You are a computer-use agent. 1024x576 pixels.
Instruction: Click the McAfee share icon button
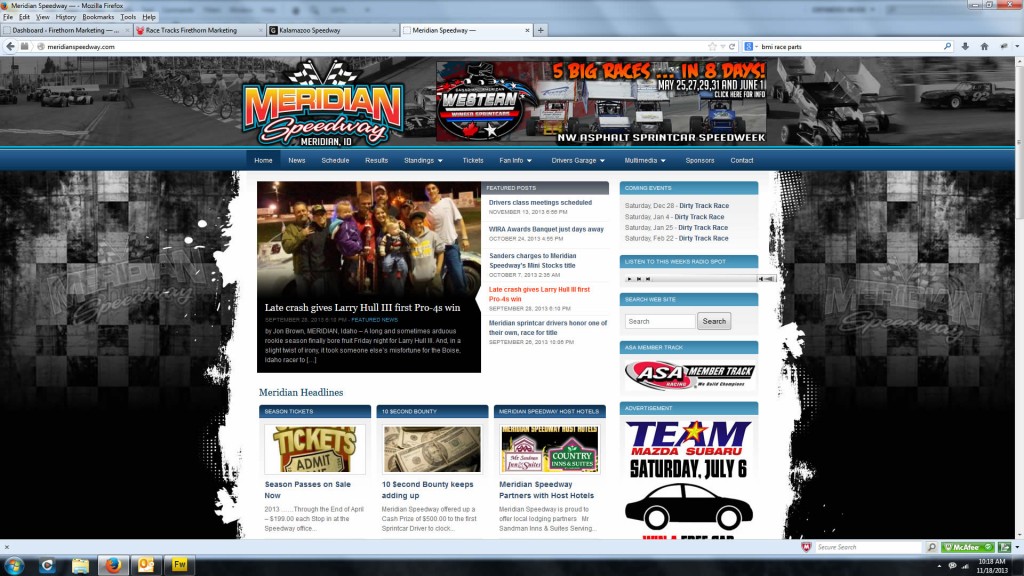[x=1004, y=547]
